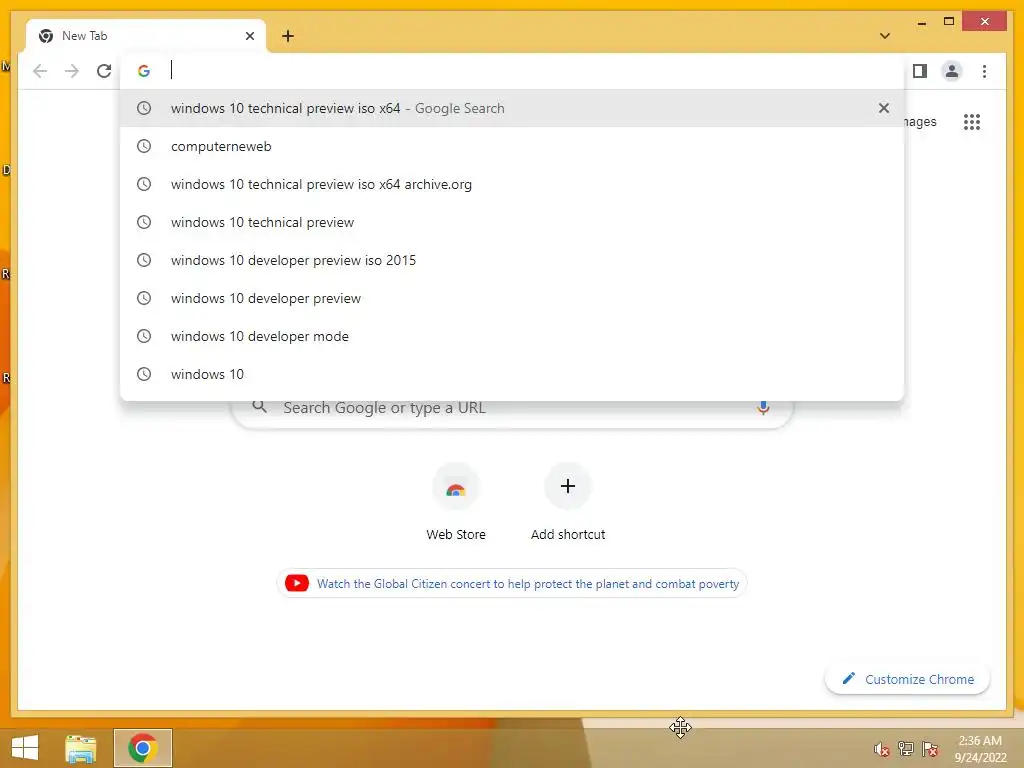Choose 'windows 10 developer mode' suggestion
Viewport: 1024px width, 768px height.
512,336
